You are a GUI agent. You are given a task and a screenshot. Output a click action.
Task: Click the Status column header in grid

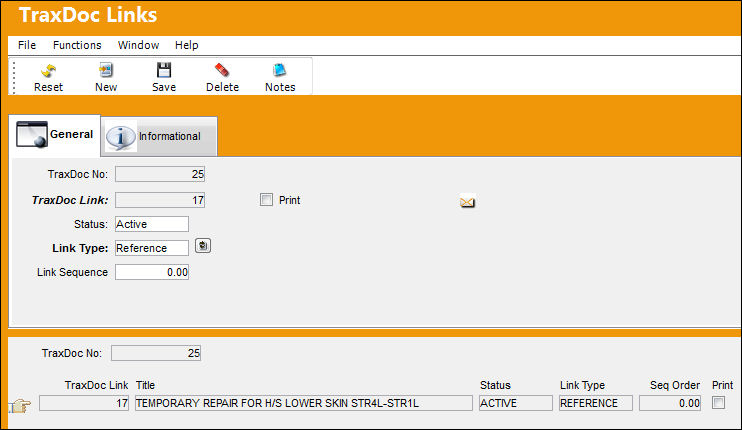pyautogui.click(x=495, y=385)
